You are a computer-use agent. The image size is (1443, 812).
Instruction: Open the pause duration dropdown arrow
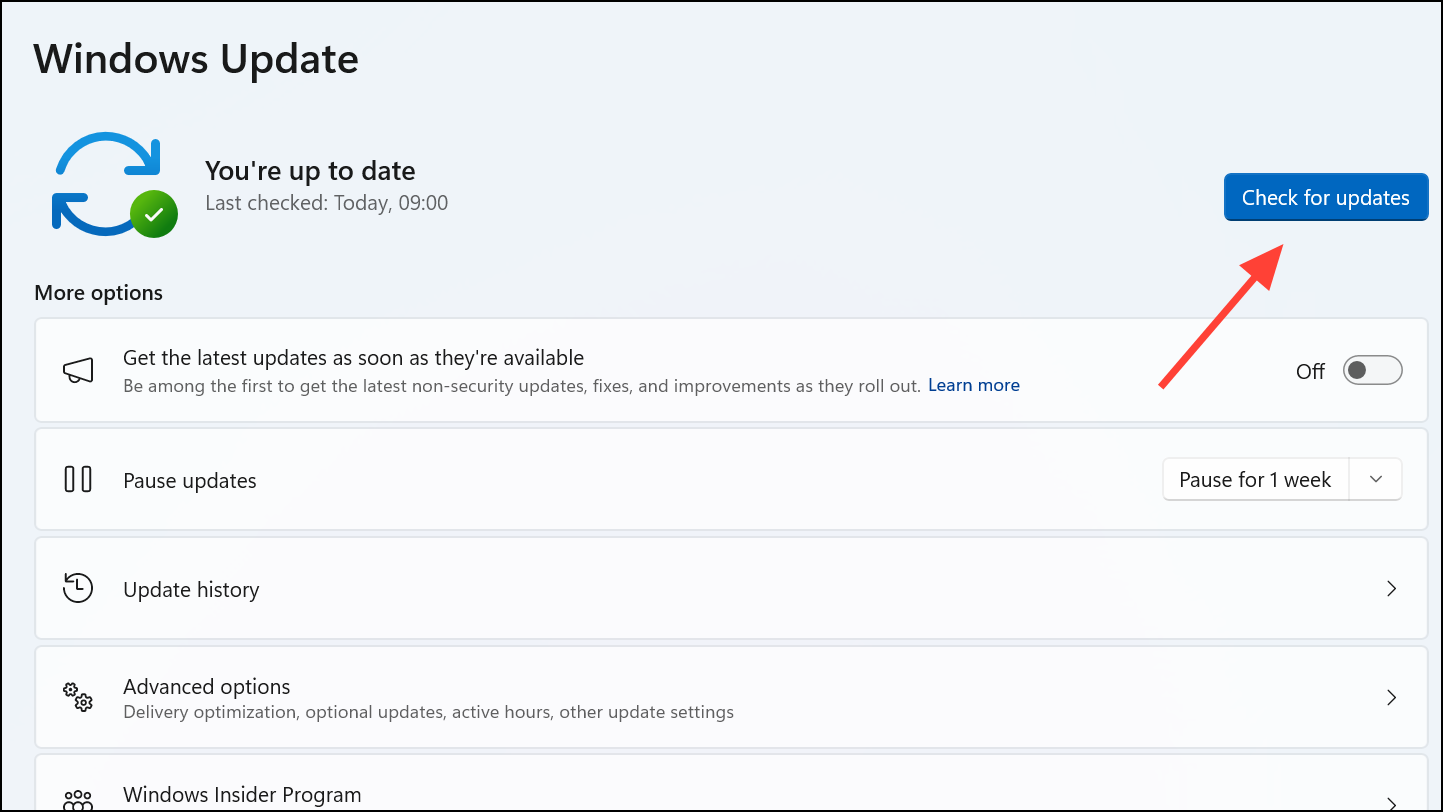(1376, 480)
